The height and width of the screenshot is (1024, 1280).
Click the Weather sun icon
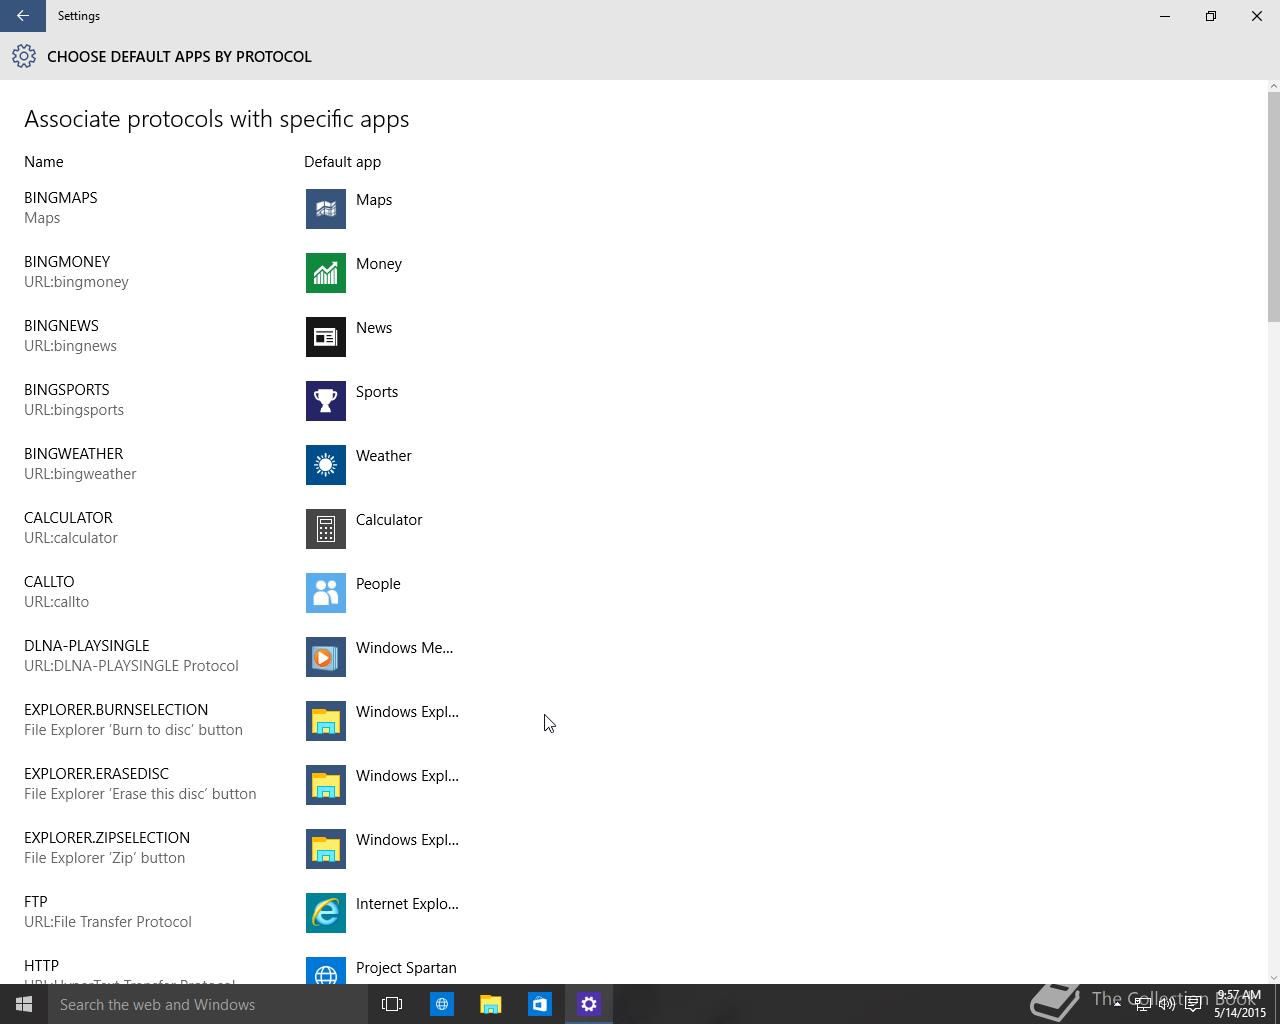[x=326, y=465]
